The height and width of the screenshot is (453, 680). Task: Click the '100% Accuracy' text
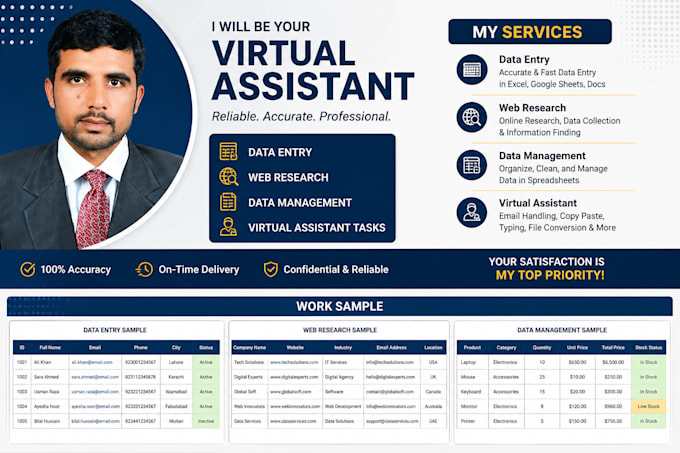[75, 270]
